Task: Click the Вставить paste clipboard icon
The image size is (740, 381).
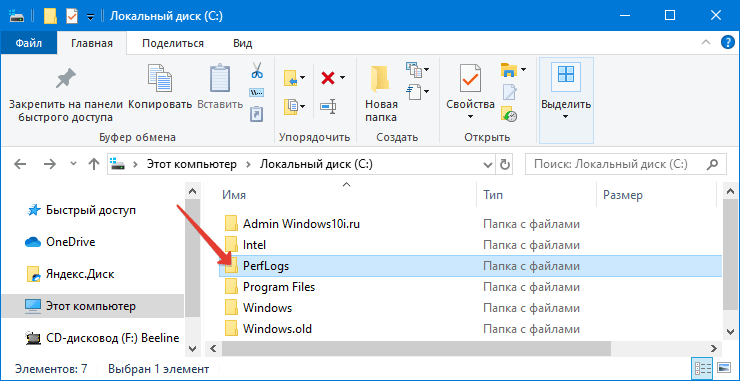Action: [x=220, y=78]
